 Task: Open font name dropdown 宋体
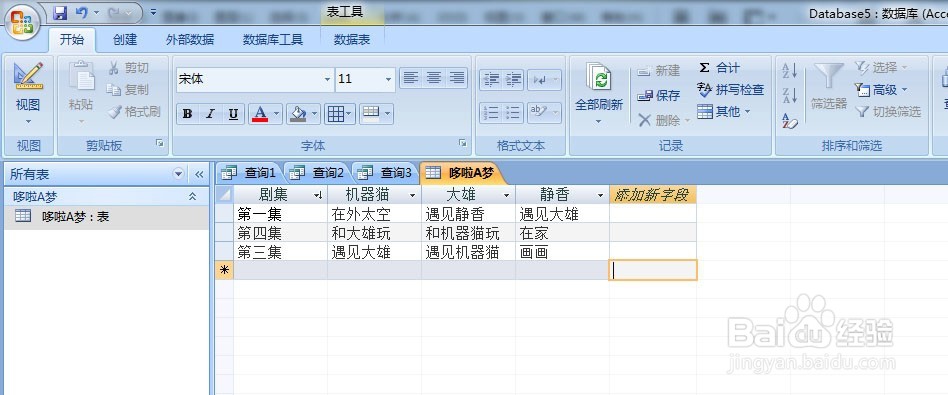[327, 79]
